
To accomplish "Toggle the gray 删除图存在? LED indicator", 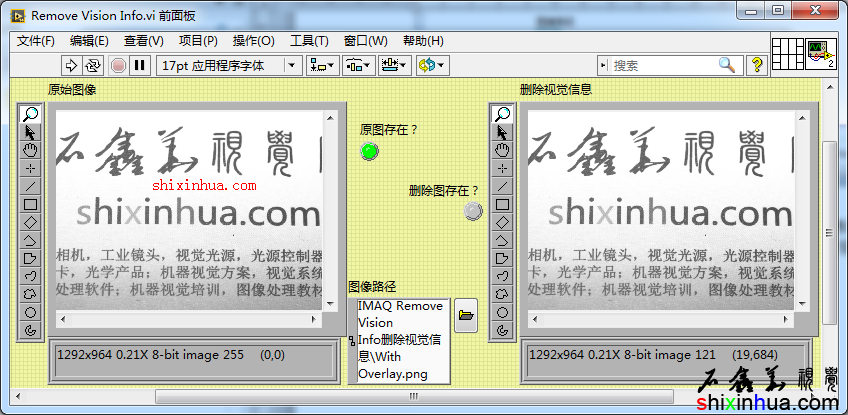I will [474, 211].
